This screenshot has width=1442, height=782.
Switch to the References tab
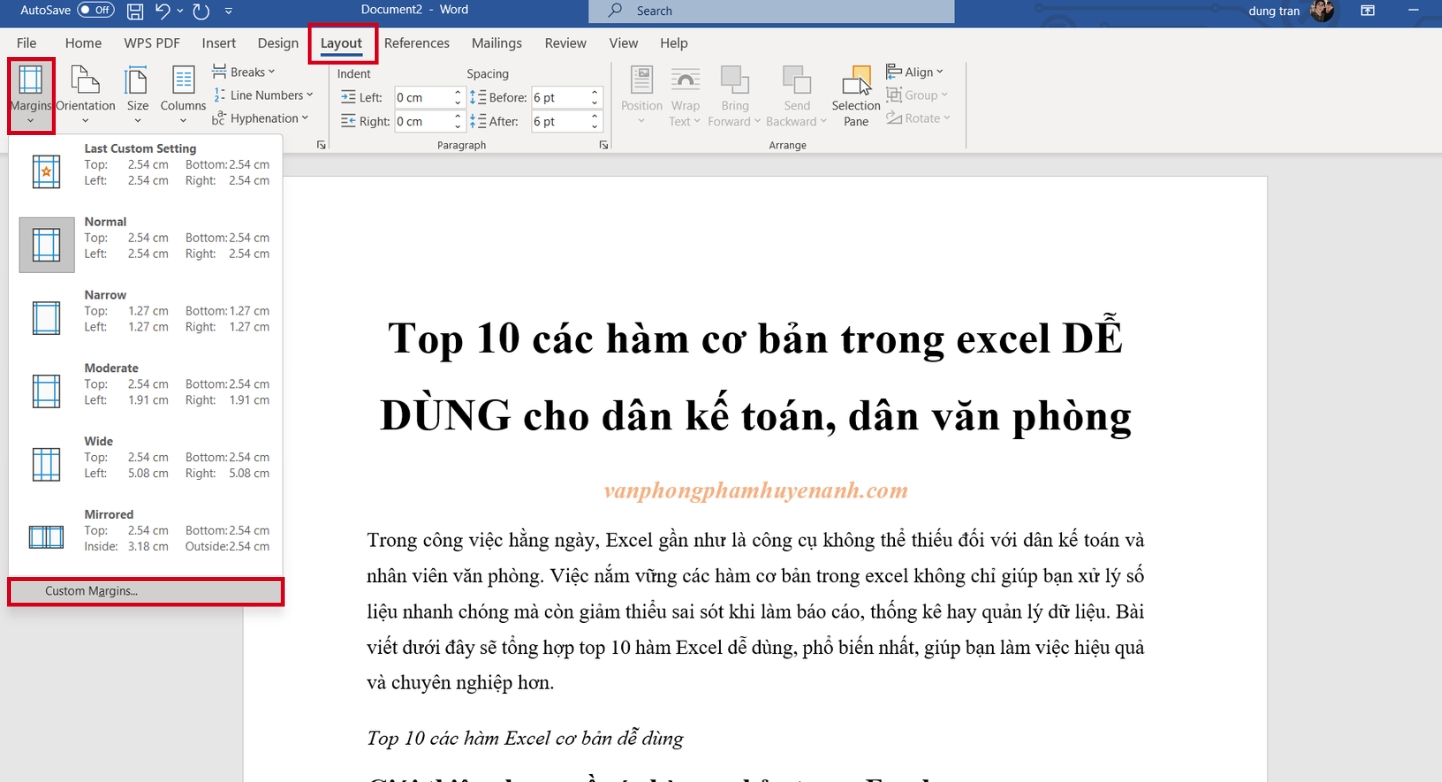click(417, 43)
